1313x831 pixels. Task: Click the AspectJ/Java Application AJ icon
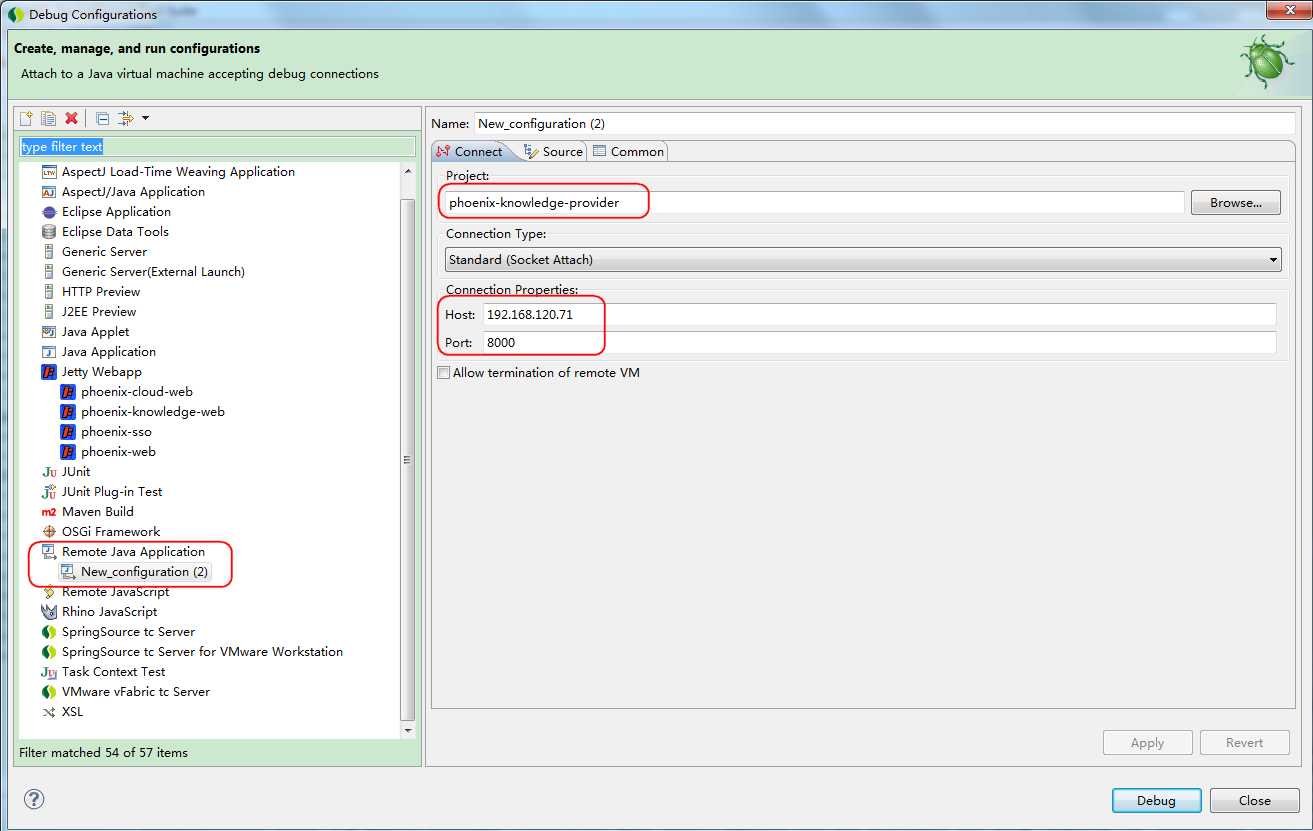pyautogui.click(x=49, y=192)
